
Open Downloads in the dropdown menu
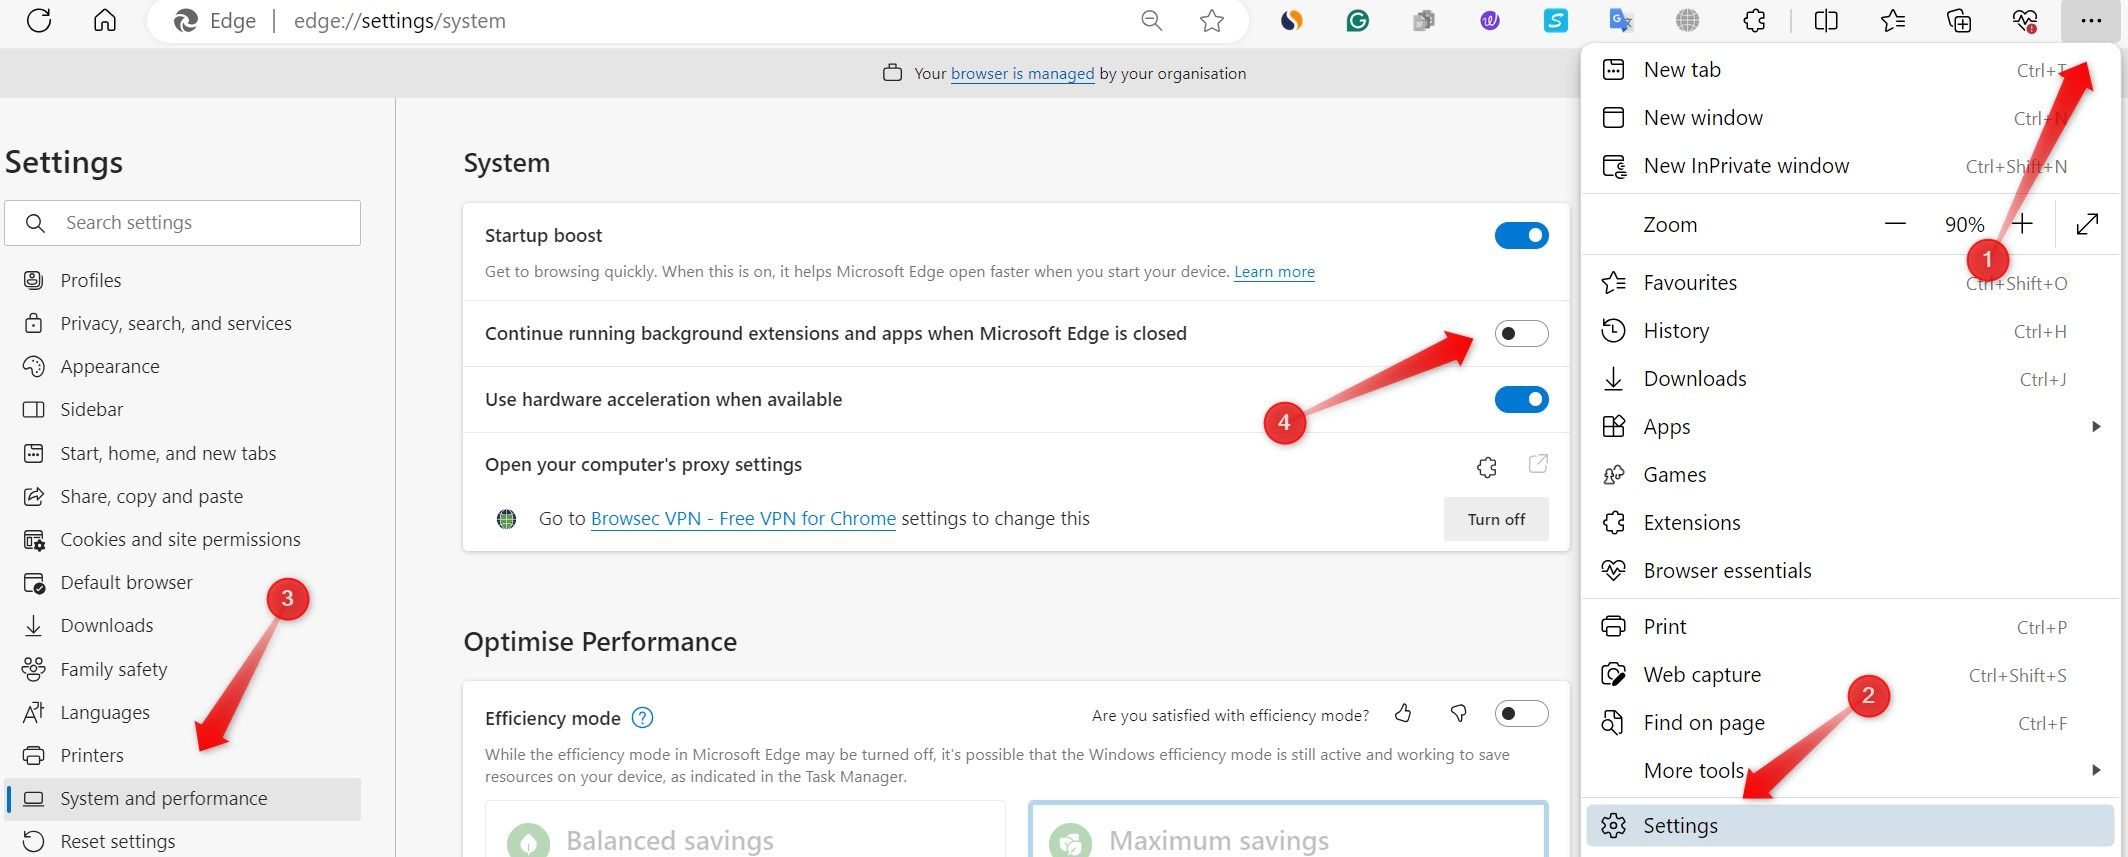[1850, 379]
